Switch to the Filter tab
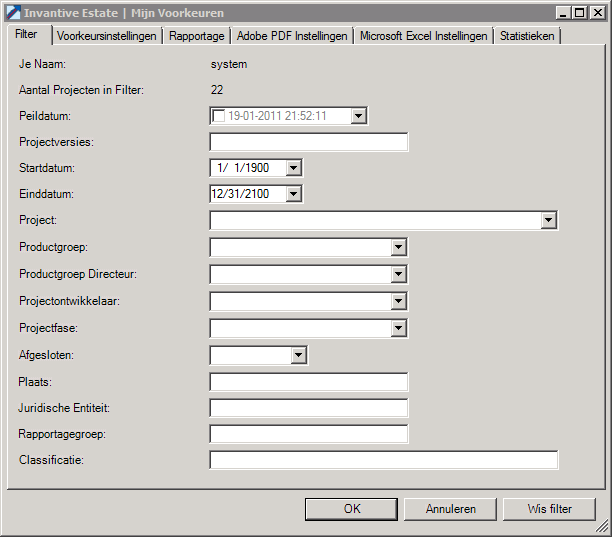Viewport: 612px width, 537px height. [x=27, y=34]
